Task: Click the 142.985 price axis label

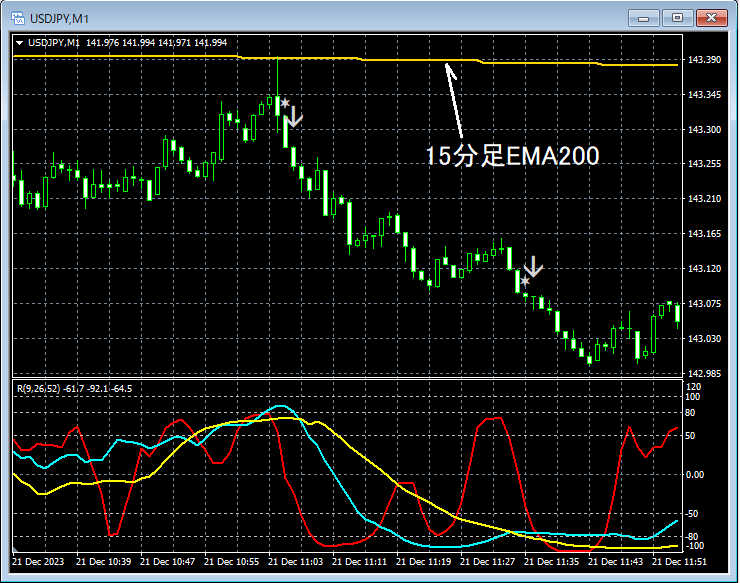Action: point(704,373)
